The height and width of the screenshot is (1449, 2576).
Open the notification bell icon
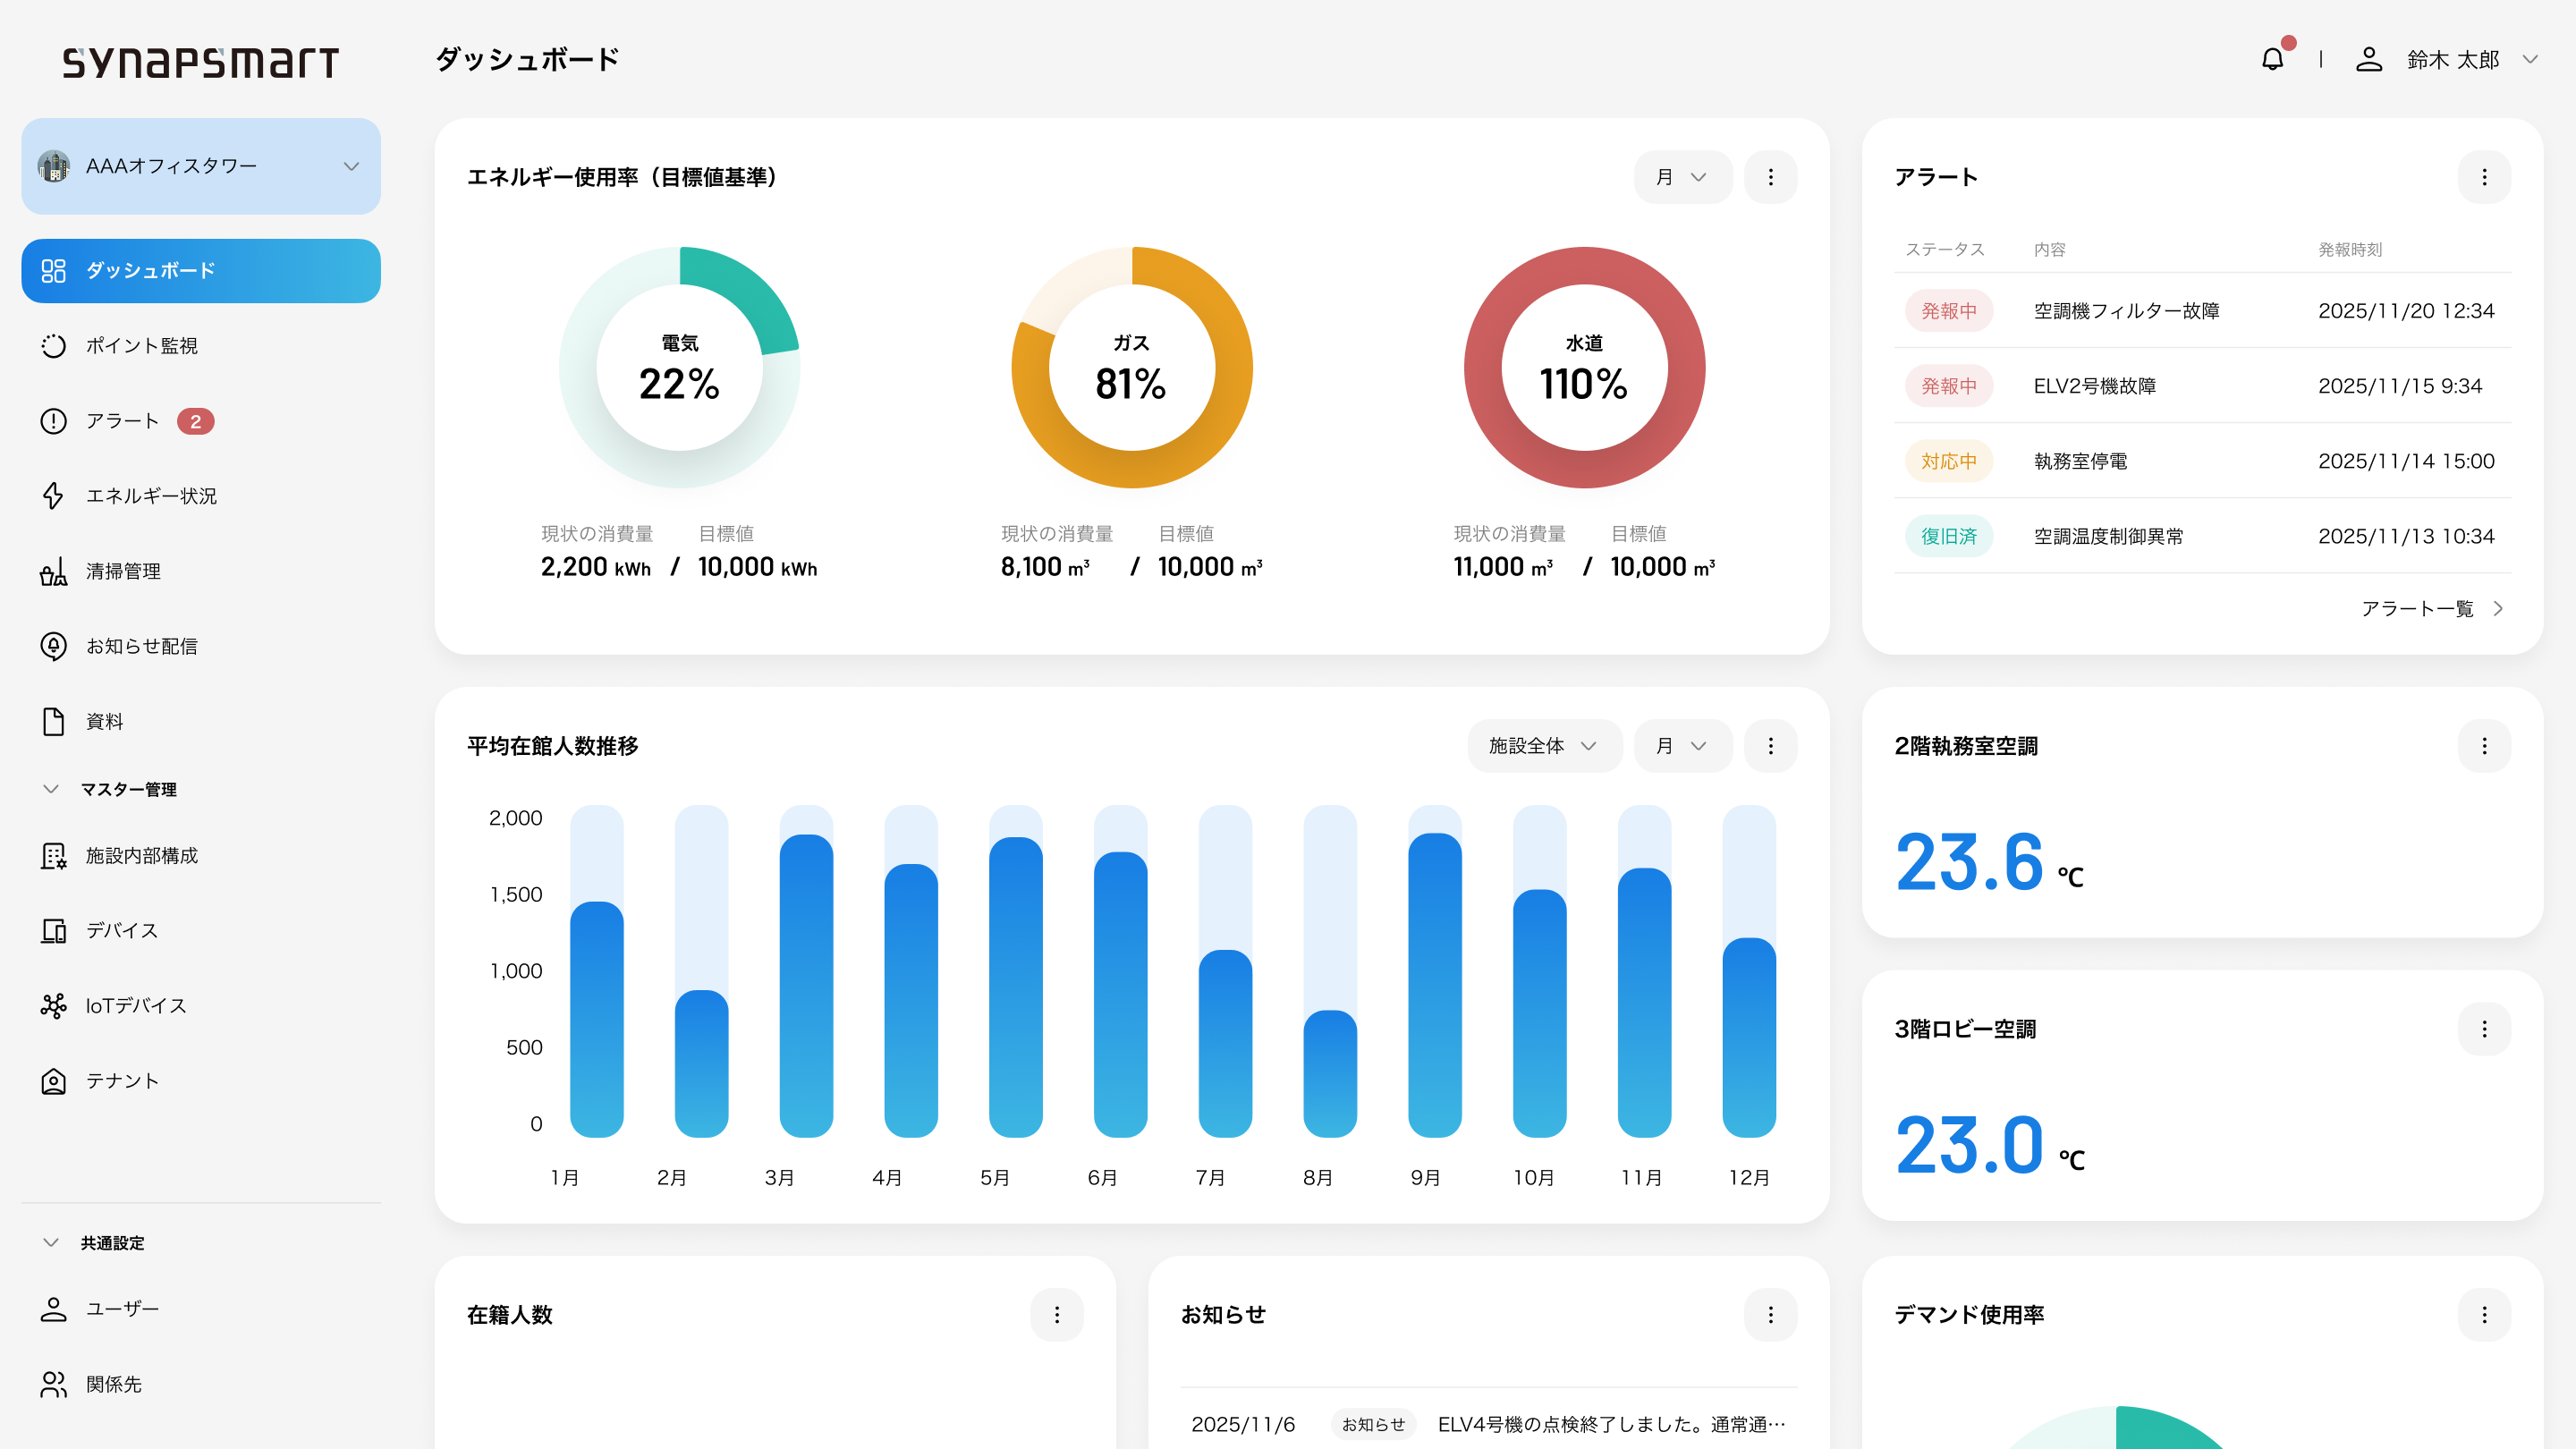coord(2272,59)
